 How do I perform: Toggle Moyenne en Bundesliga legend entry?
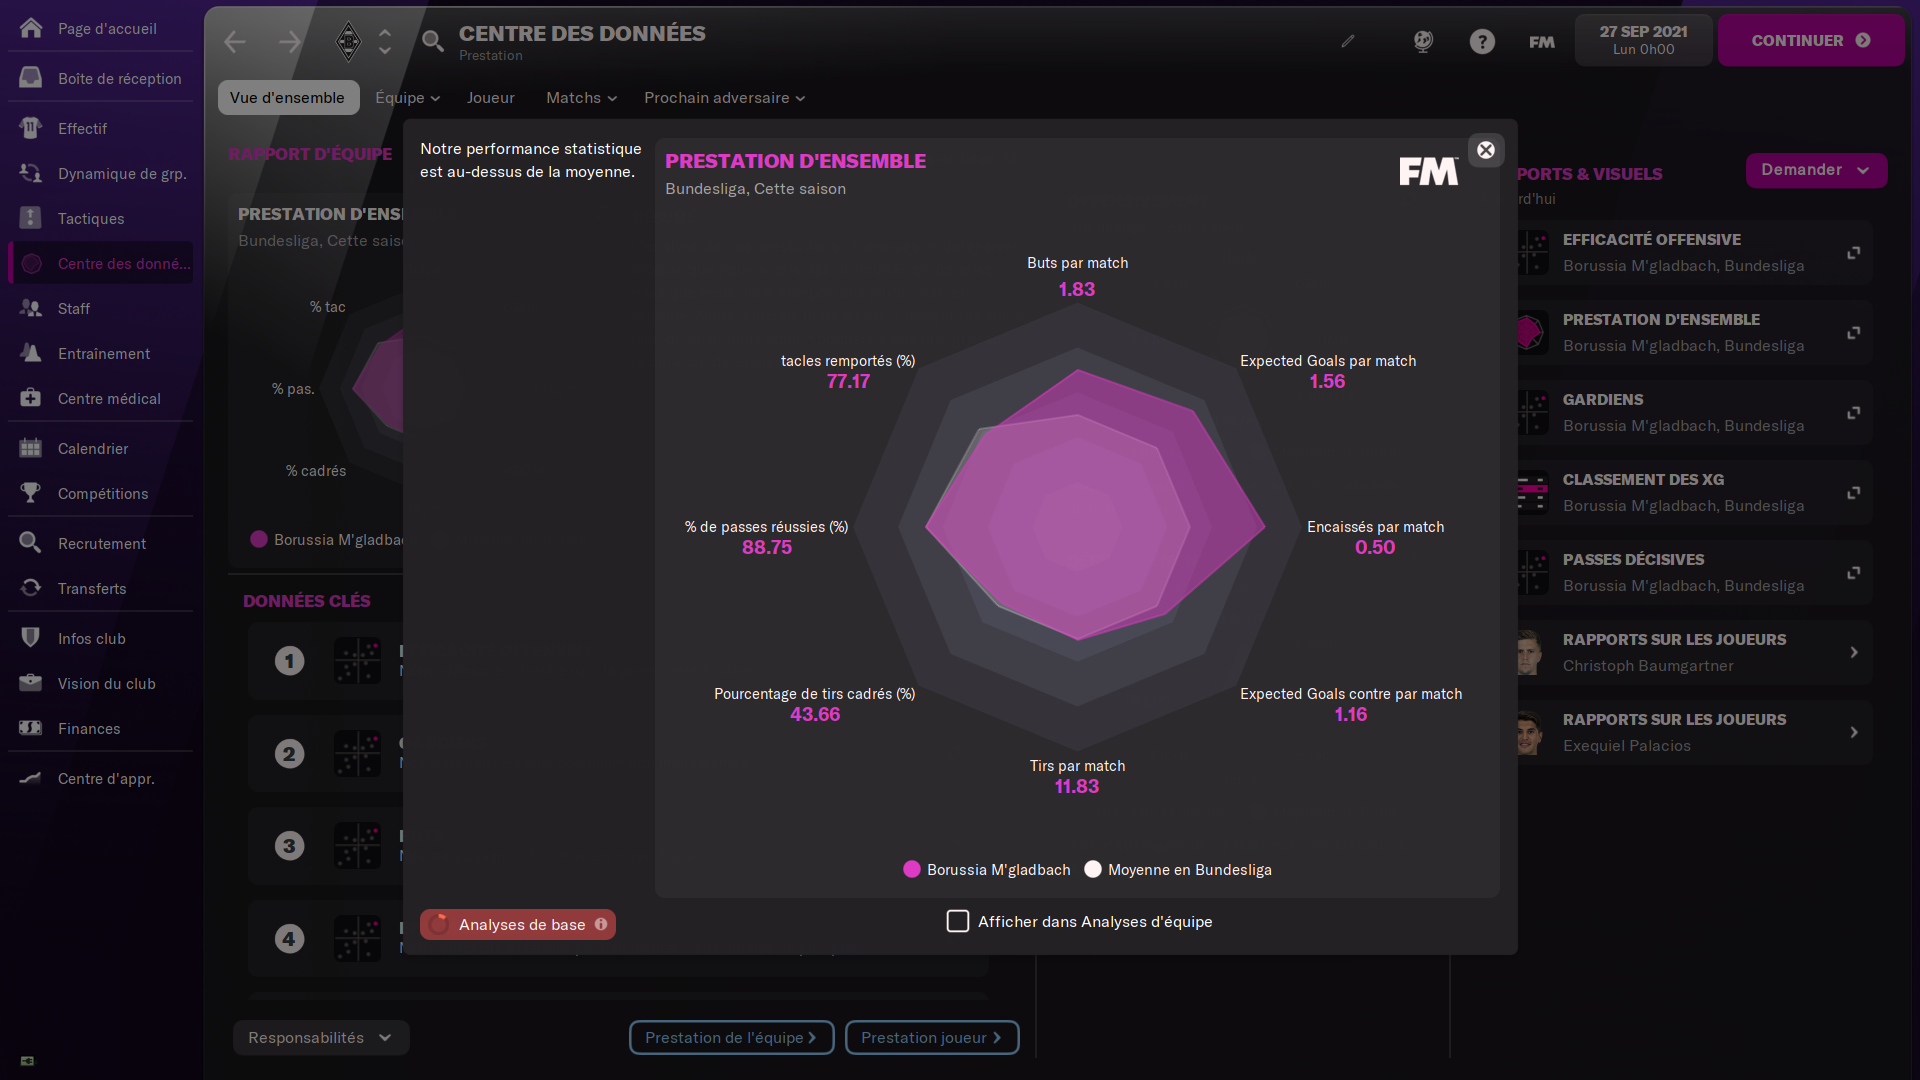(x=1178, y=870)
